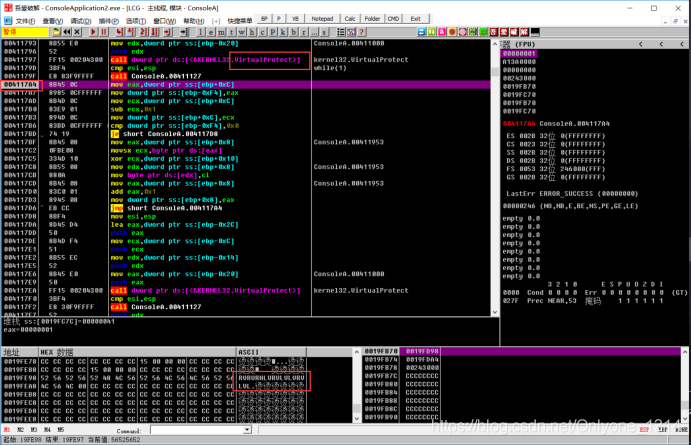Open the 查看(V) menu
The height and width of the screenshot is (445, 691).
(52, 21)
